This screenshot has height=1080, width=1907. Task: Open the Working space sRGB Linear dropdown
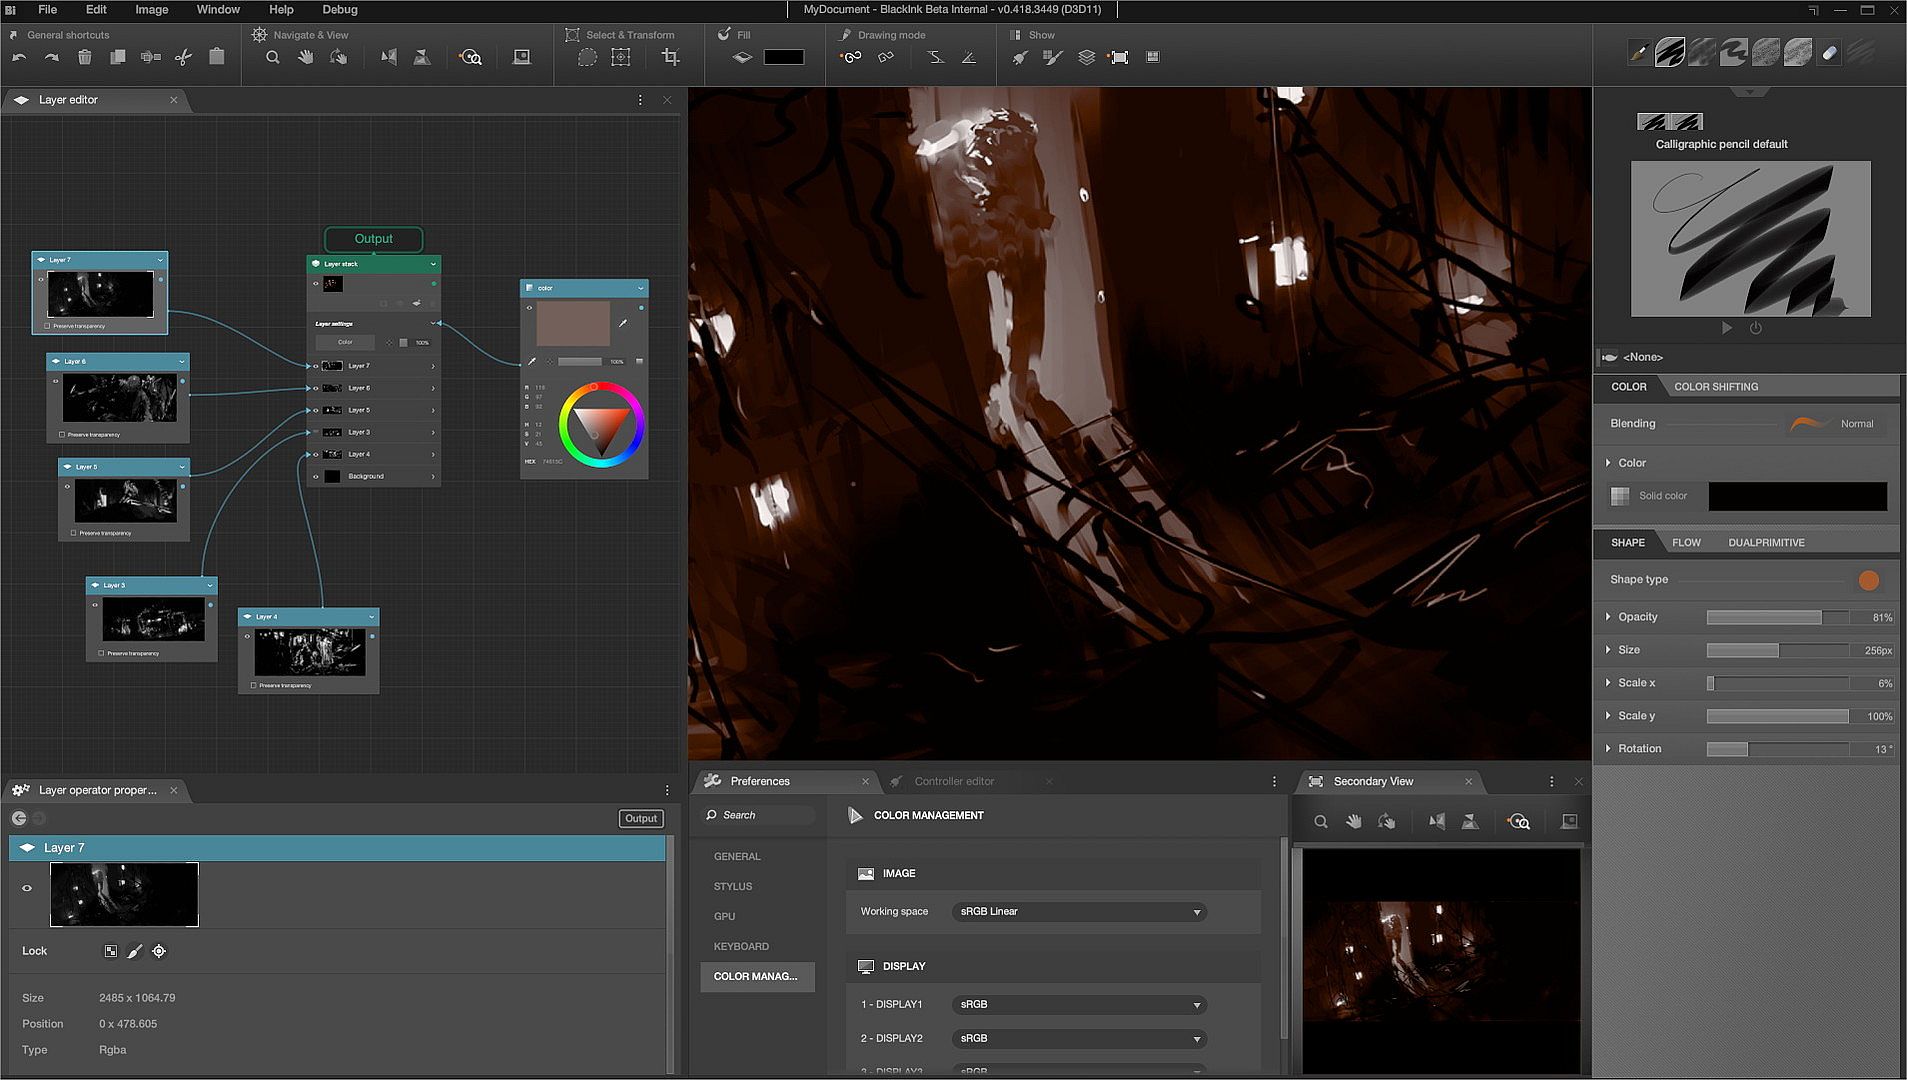click(x=1078, y=912)
